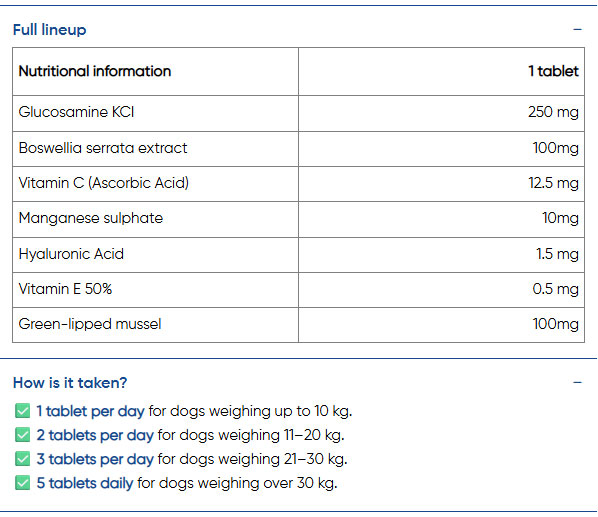
Task: Click the Full lineup heading
Action: [50, 30]
